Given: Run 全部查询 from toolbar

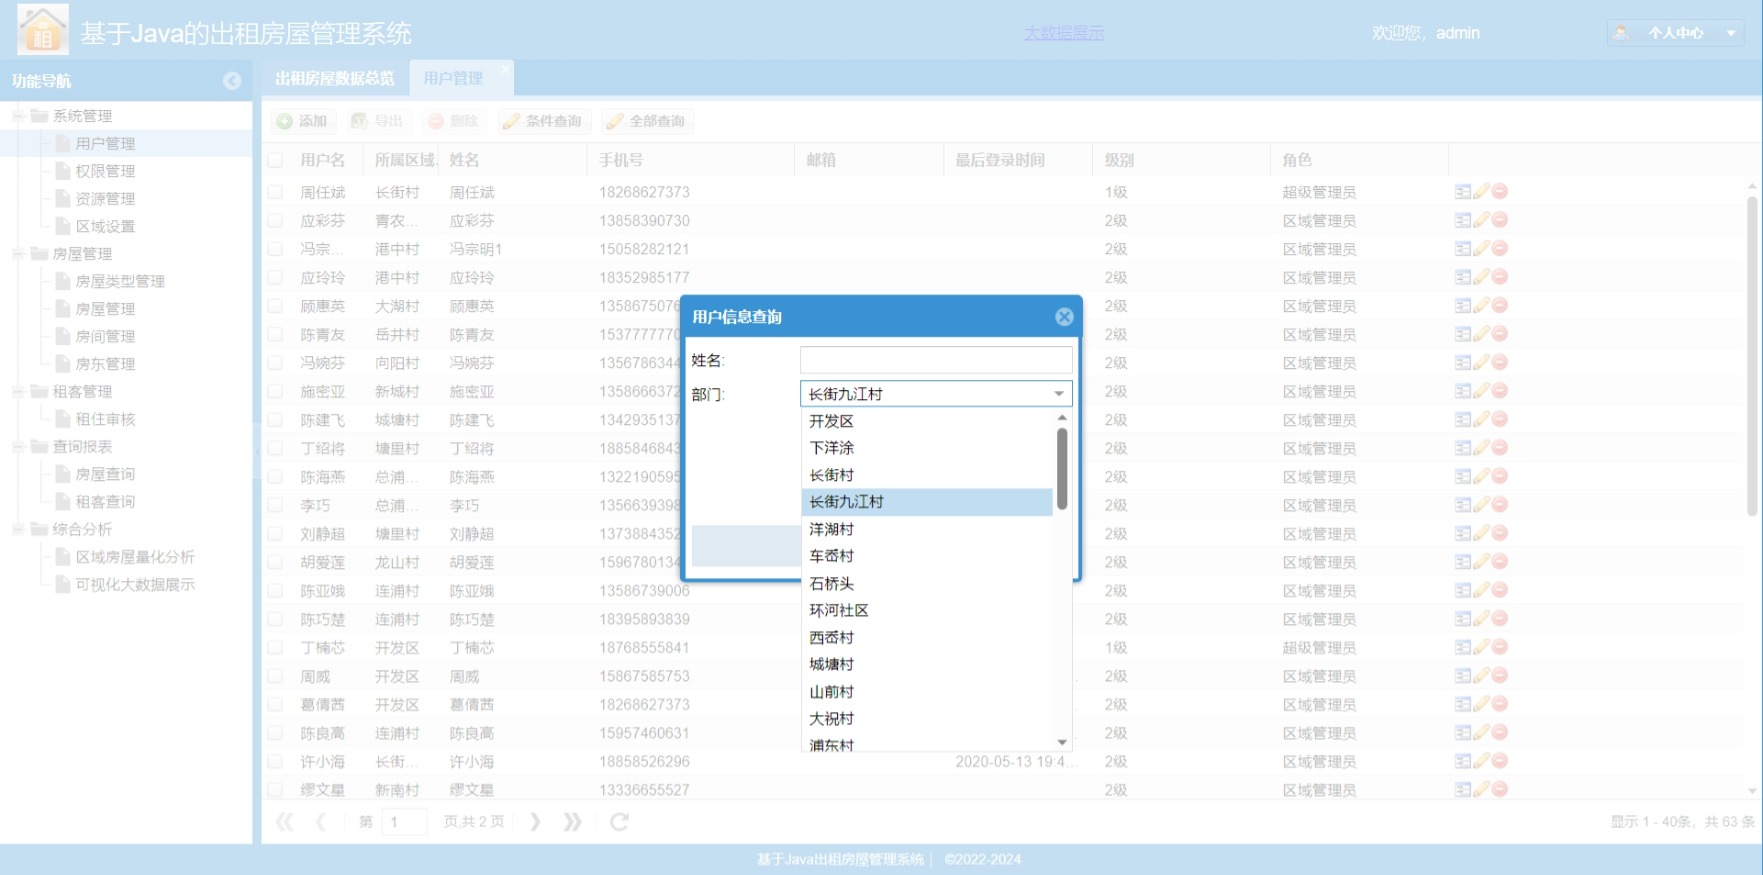Looking at the screenshot, I should coord(647,121).
